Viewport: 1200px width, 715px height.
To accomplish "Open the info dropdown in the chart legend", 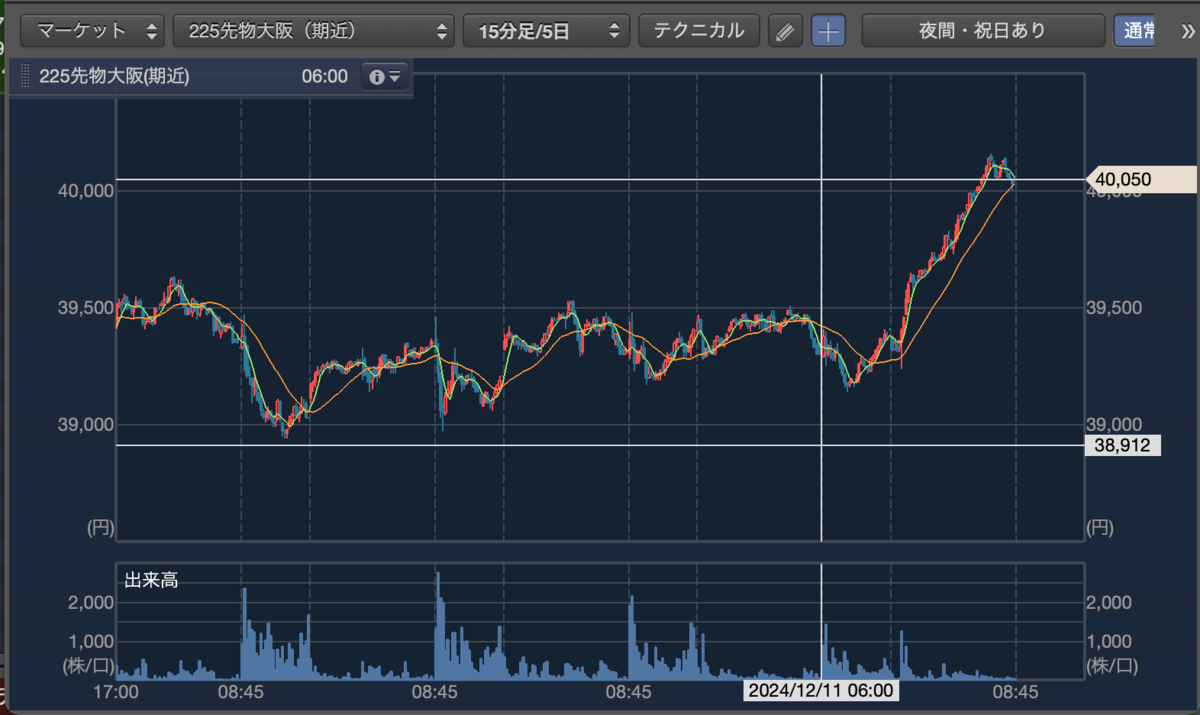I will (385, 77).
